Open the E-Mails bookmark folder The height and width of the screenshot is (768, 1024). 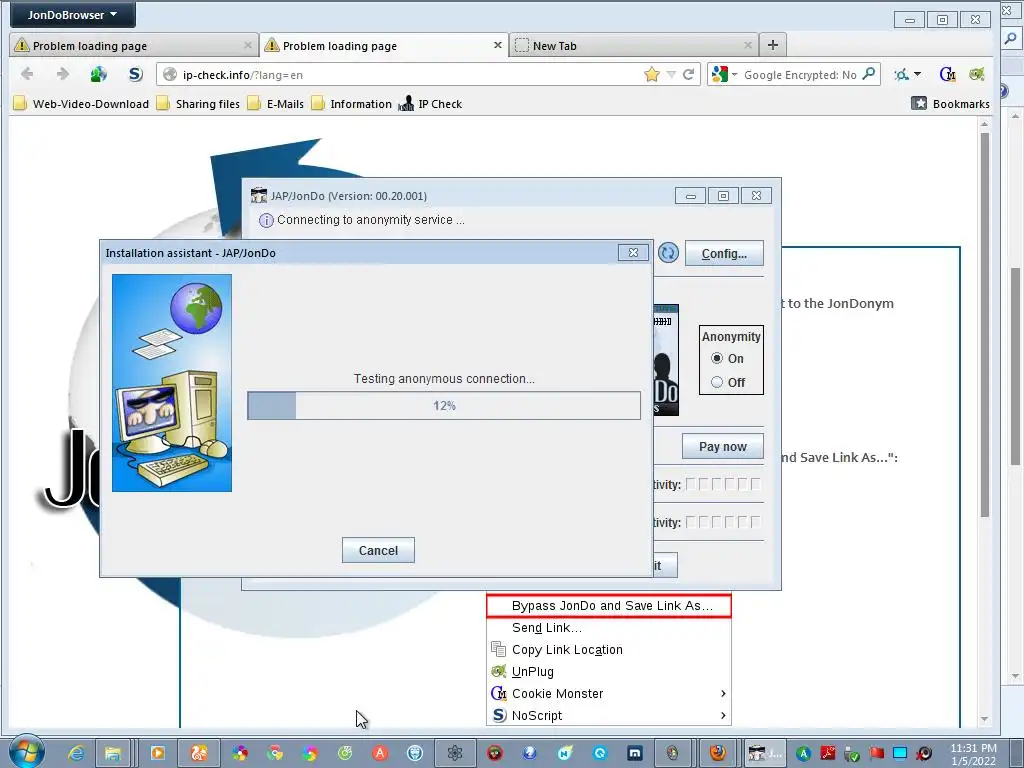click(276, 104)
